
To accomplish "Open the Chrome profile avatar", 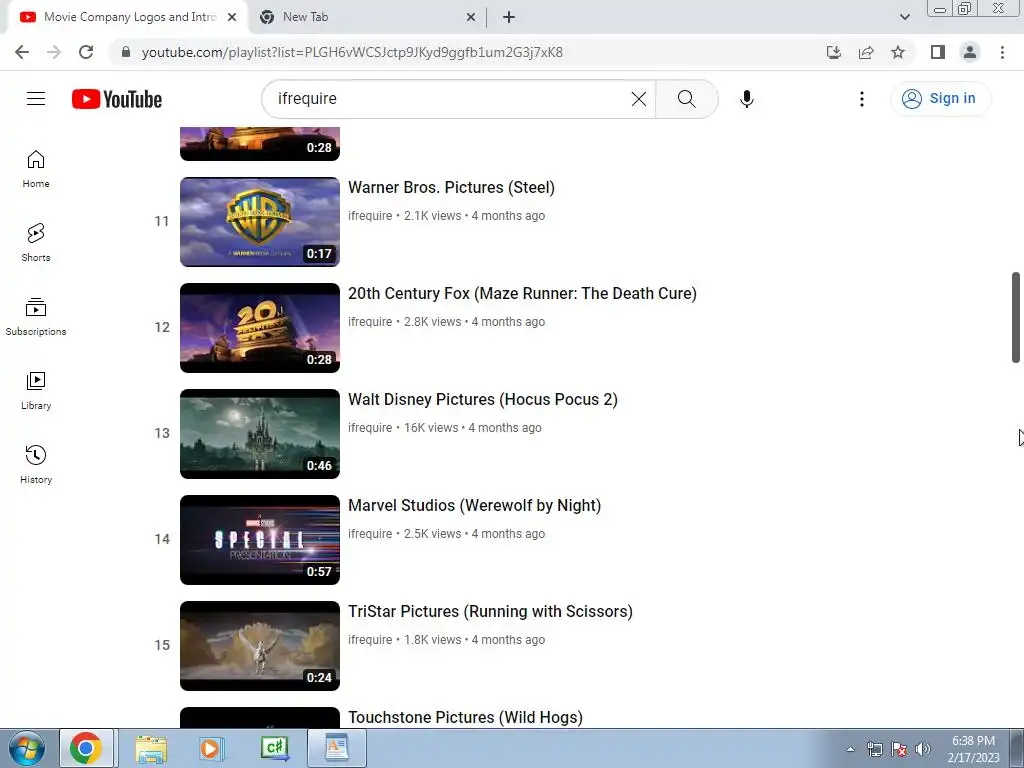I will coord(970,52).
